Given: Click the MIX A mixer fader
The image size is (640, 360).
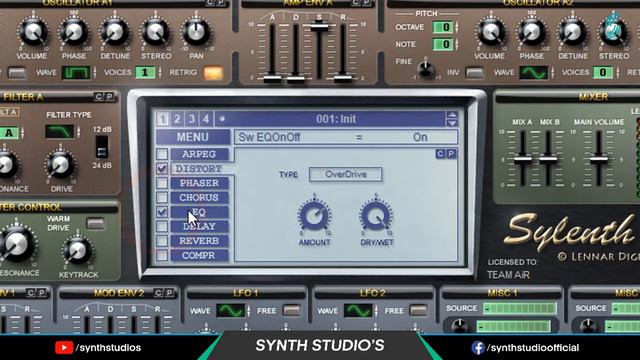Looking at the screenshot, I should click(522, 160).
